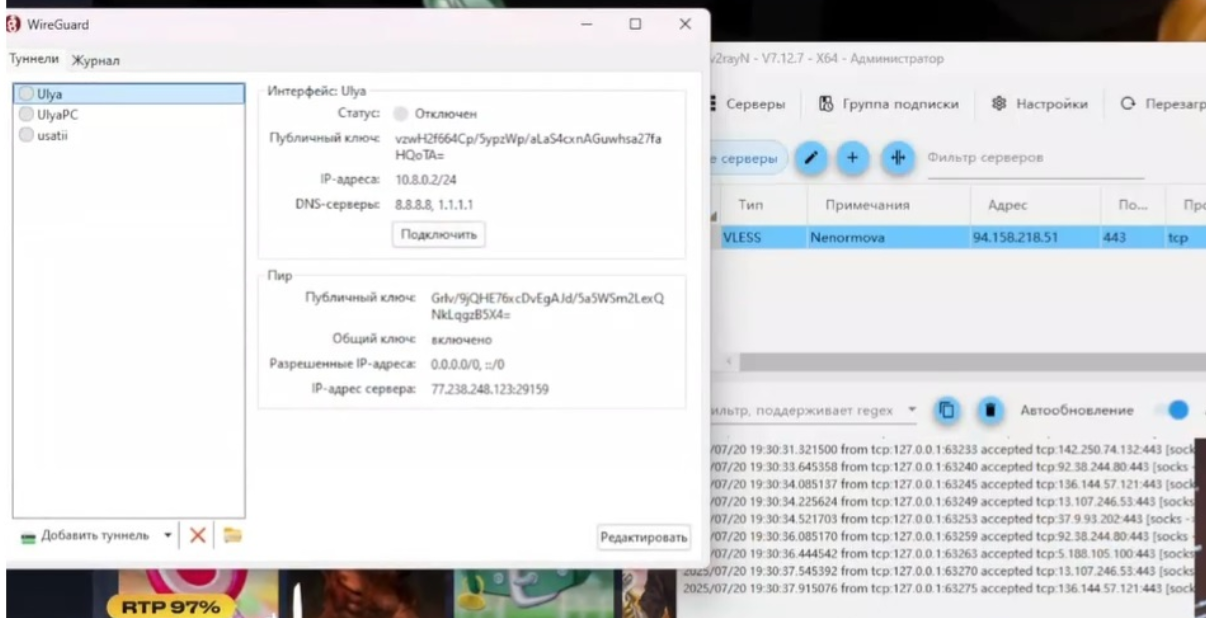This screenshot has width=1206, height=618.
Task: Click the export tunnels folder icon
Action: tap(232, 536)
